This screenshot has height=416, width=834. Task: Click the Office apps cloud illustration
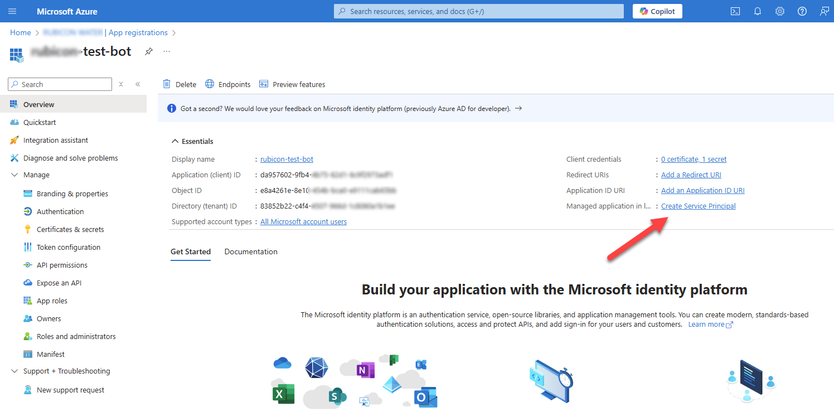pyautogui.click(x=355, y=381)
